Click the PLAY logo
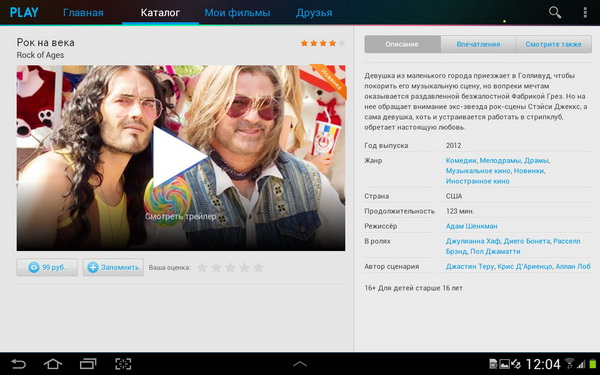 24,13
